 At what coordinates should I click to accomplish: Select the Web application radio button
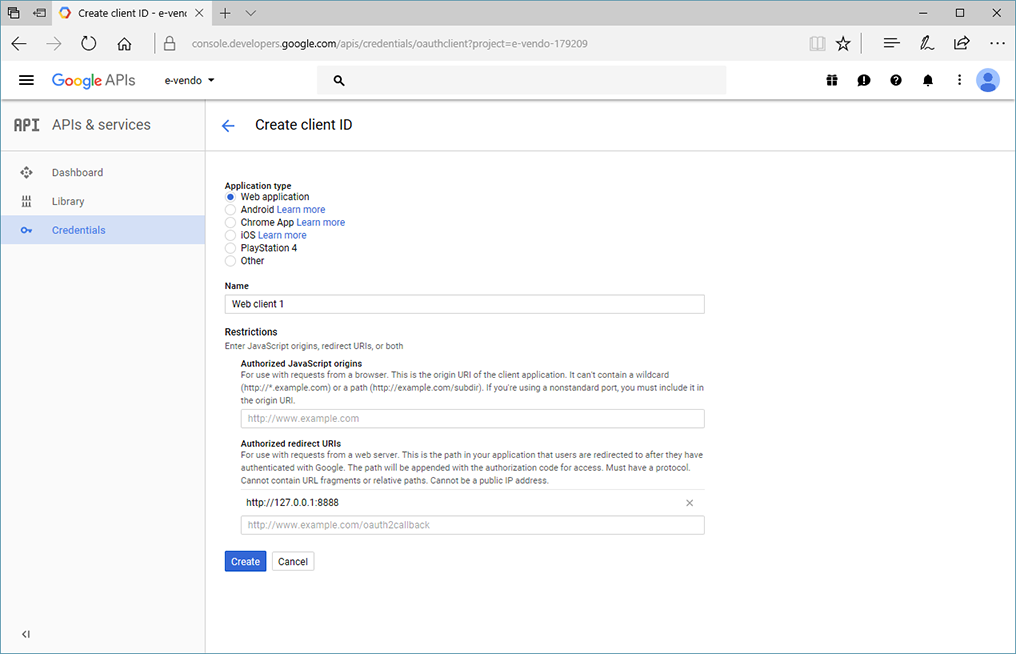(230, 197)
